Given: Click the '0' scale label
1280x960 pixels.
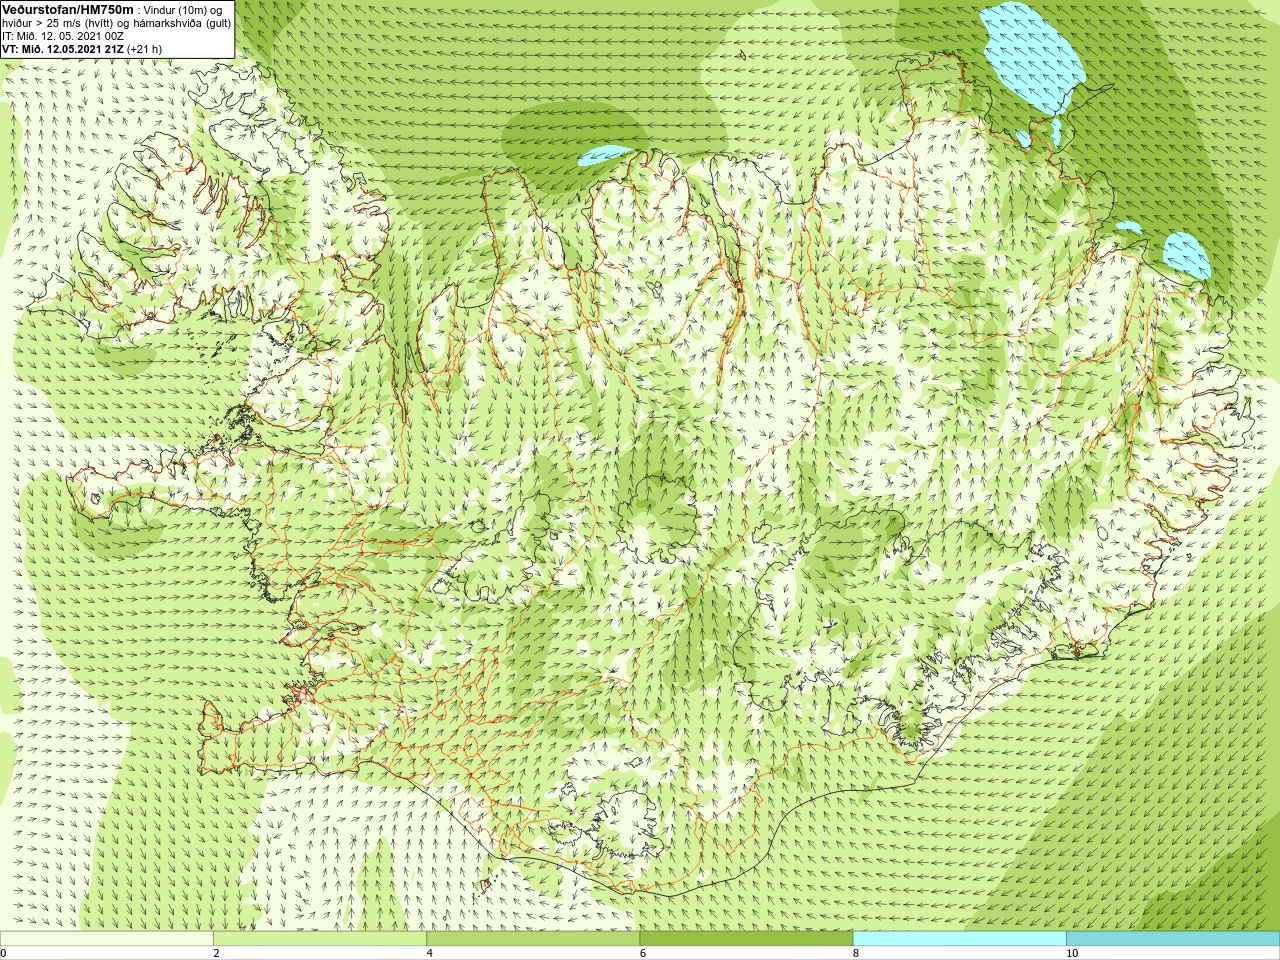Looking at the screenshot, I should pos(3,953).
